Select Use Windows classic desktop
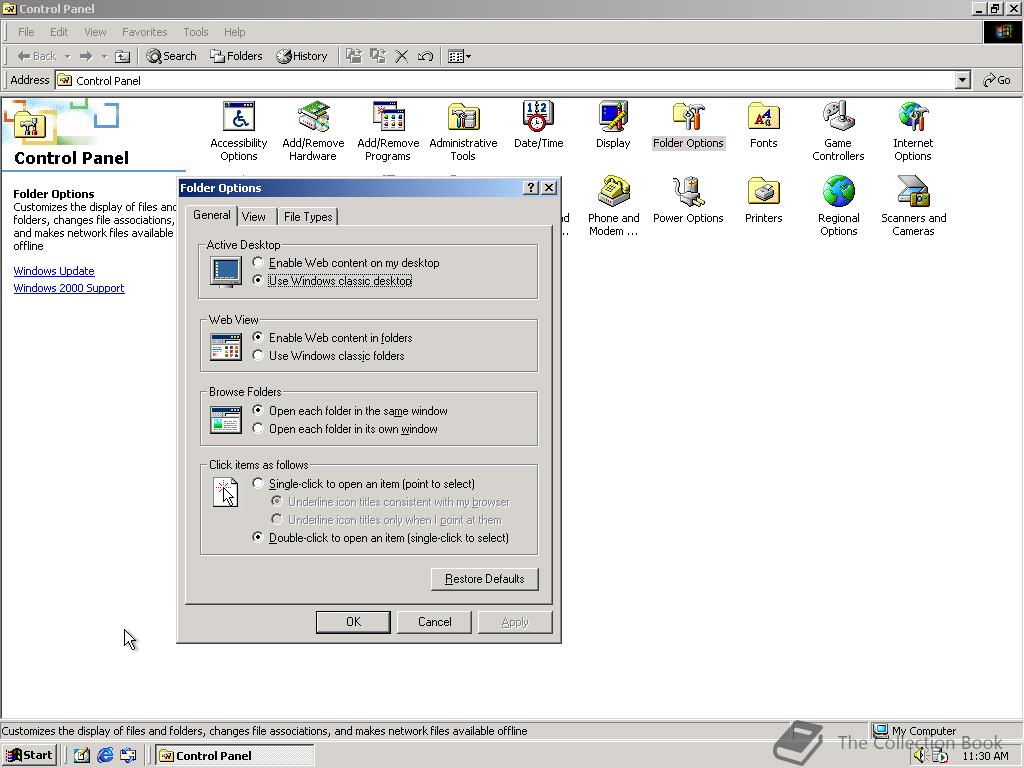 [332, 281]
